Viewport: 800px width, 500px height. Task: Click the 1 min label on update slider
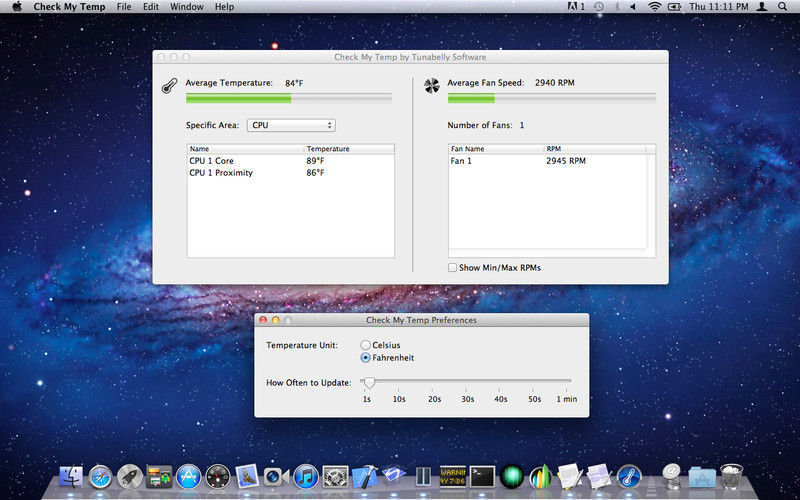pos(567,399)
